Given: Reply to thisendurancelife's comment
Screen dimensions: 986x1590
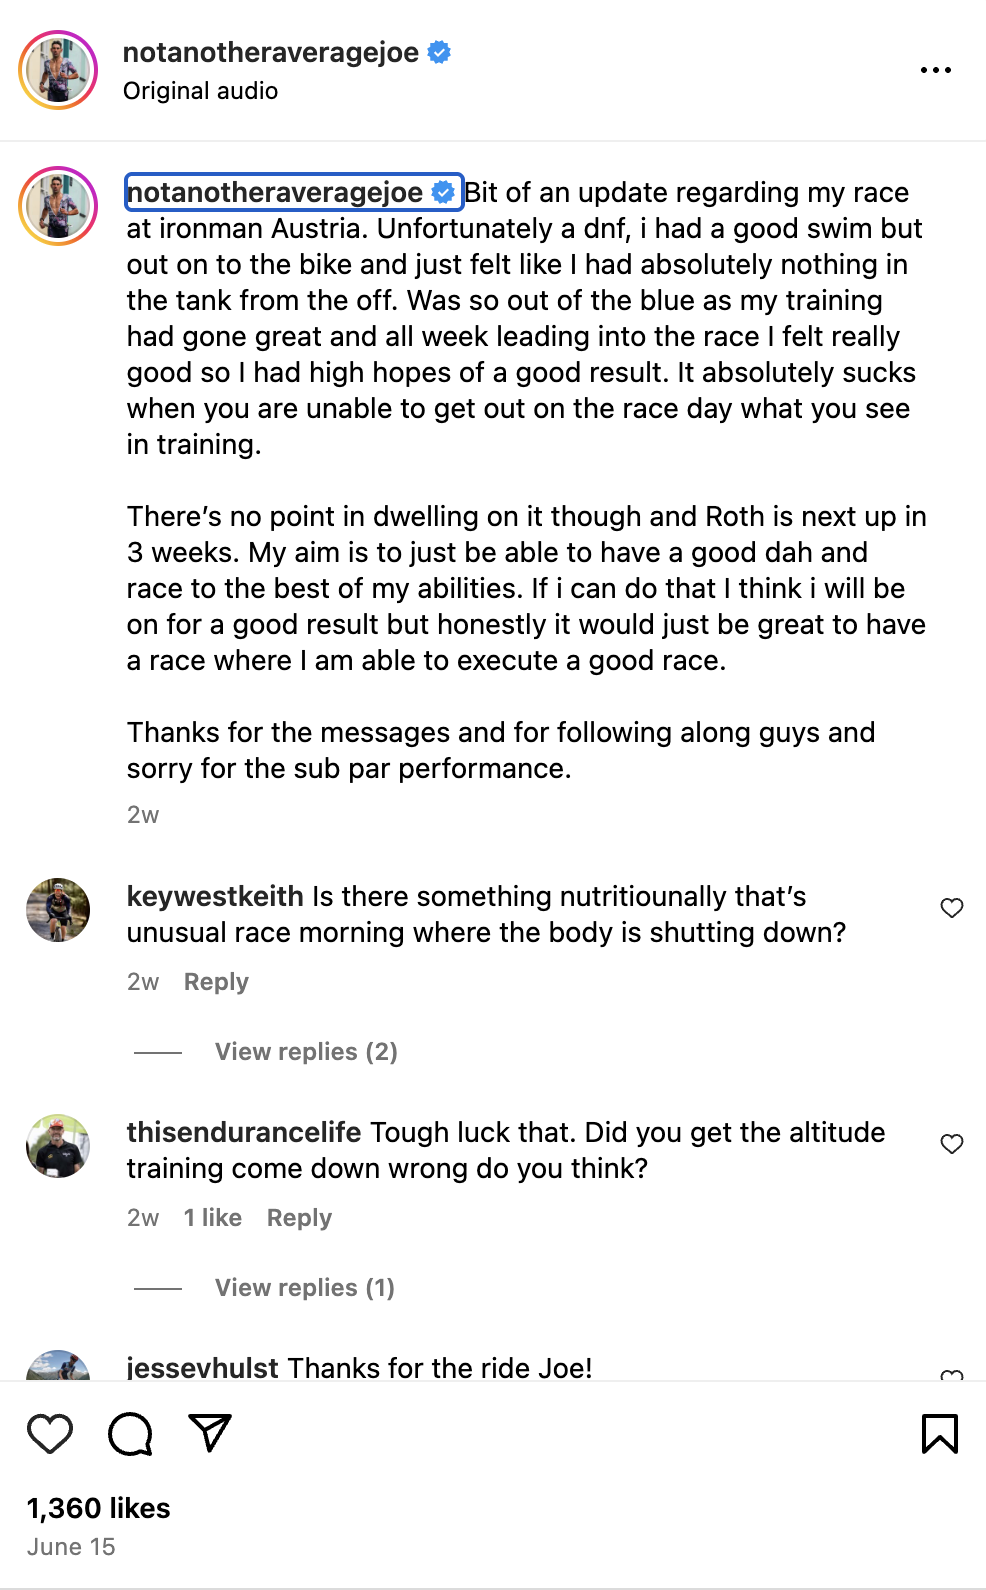Looking at the screenshot, I should click(299, 1218).
